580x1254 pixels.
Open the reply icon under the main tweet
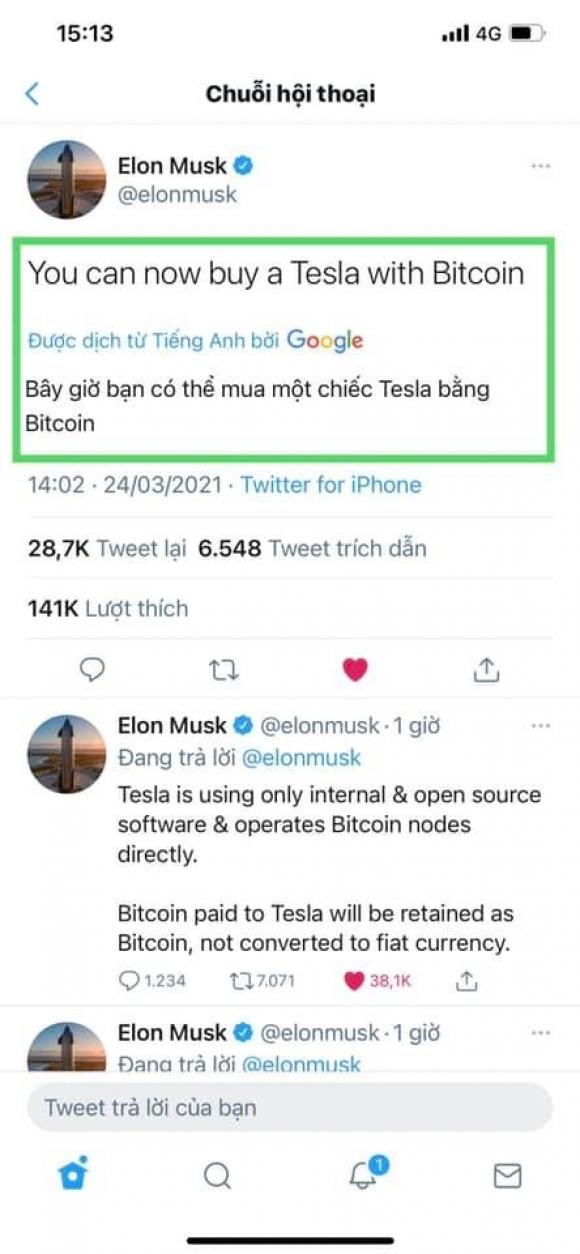92,668
